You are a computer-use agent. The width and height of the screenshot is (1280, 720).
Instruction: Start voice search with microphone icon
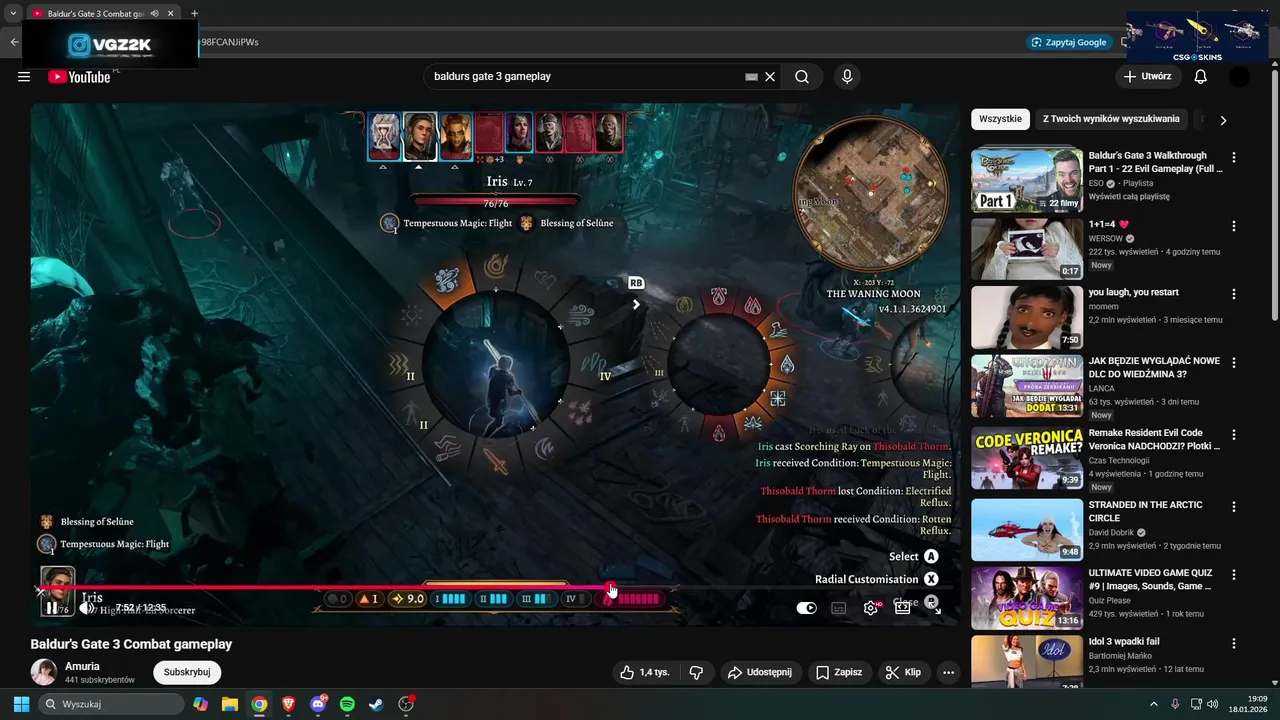pyautogui.click(x=847, y=77)
